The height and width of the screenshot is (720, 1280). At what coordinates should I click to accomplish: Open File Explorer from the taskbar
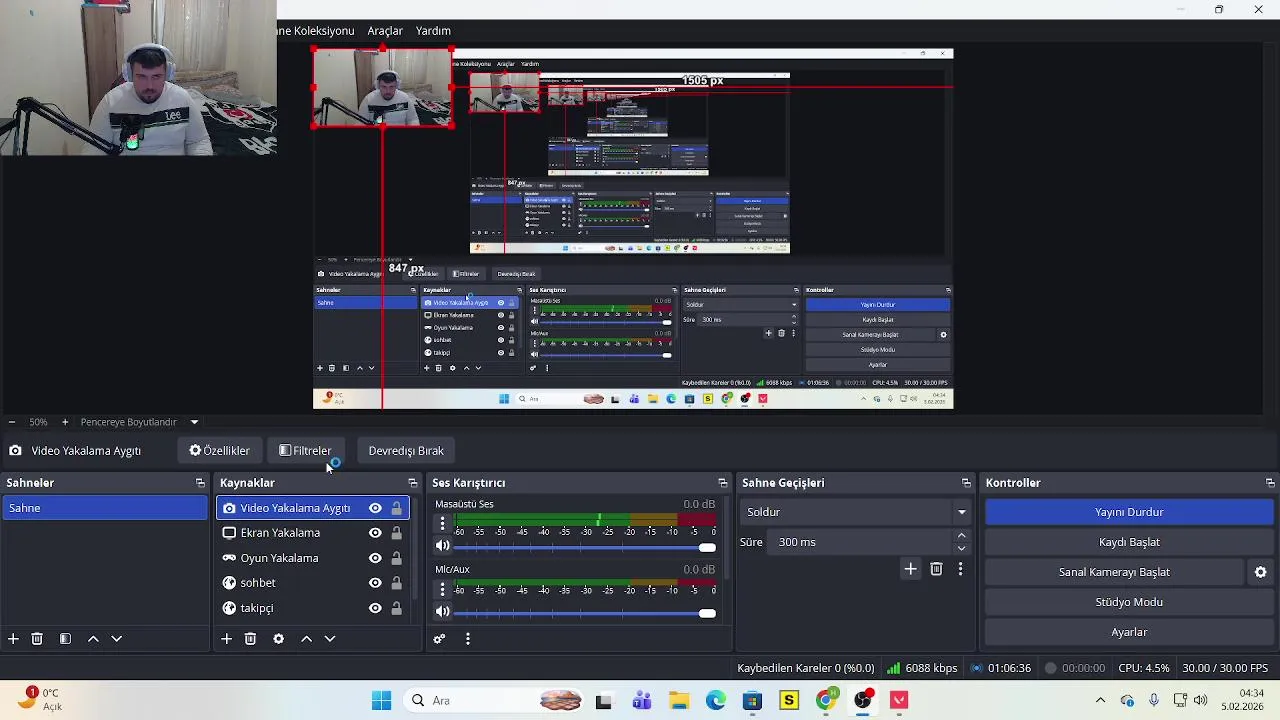[679, 700]
